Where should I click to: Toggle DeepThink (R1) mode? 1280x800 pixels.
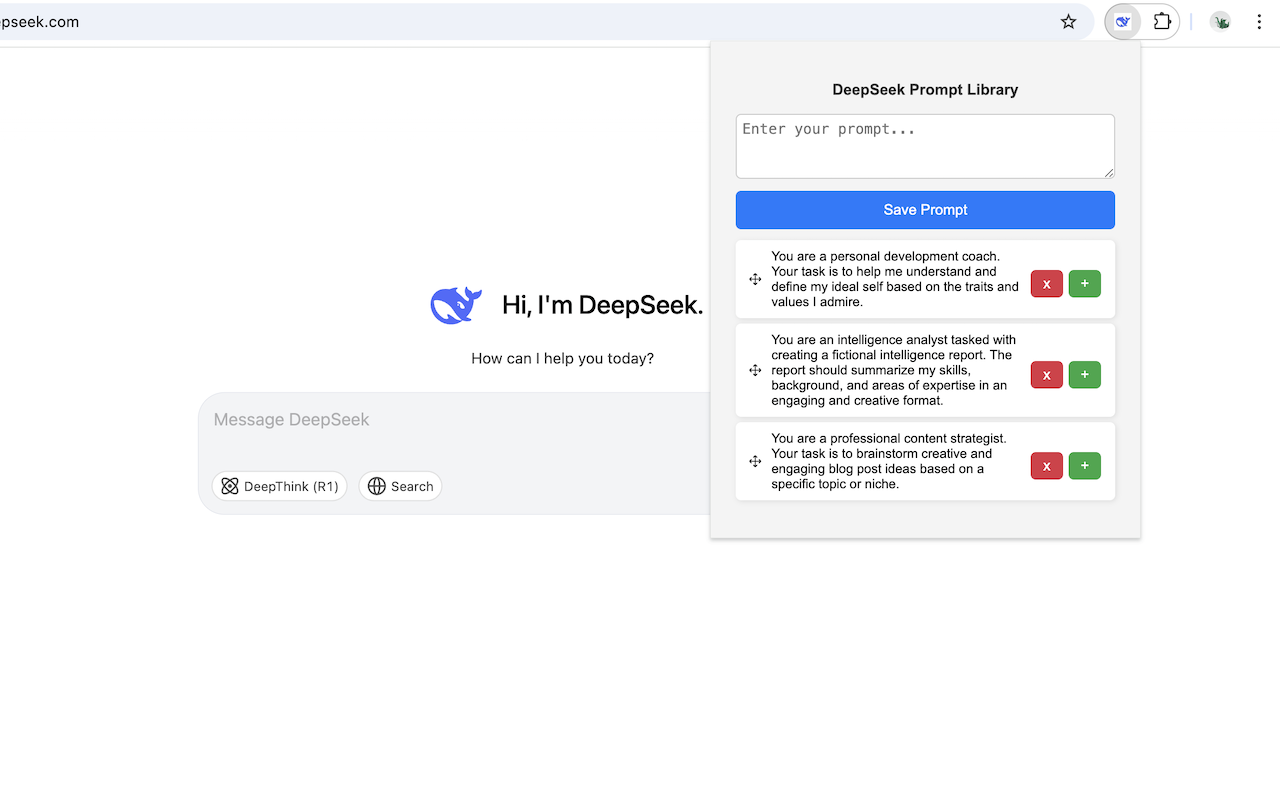280,486
